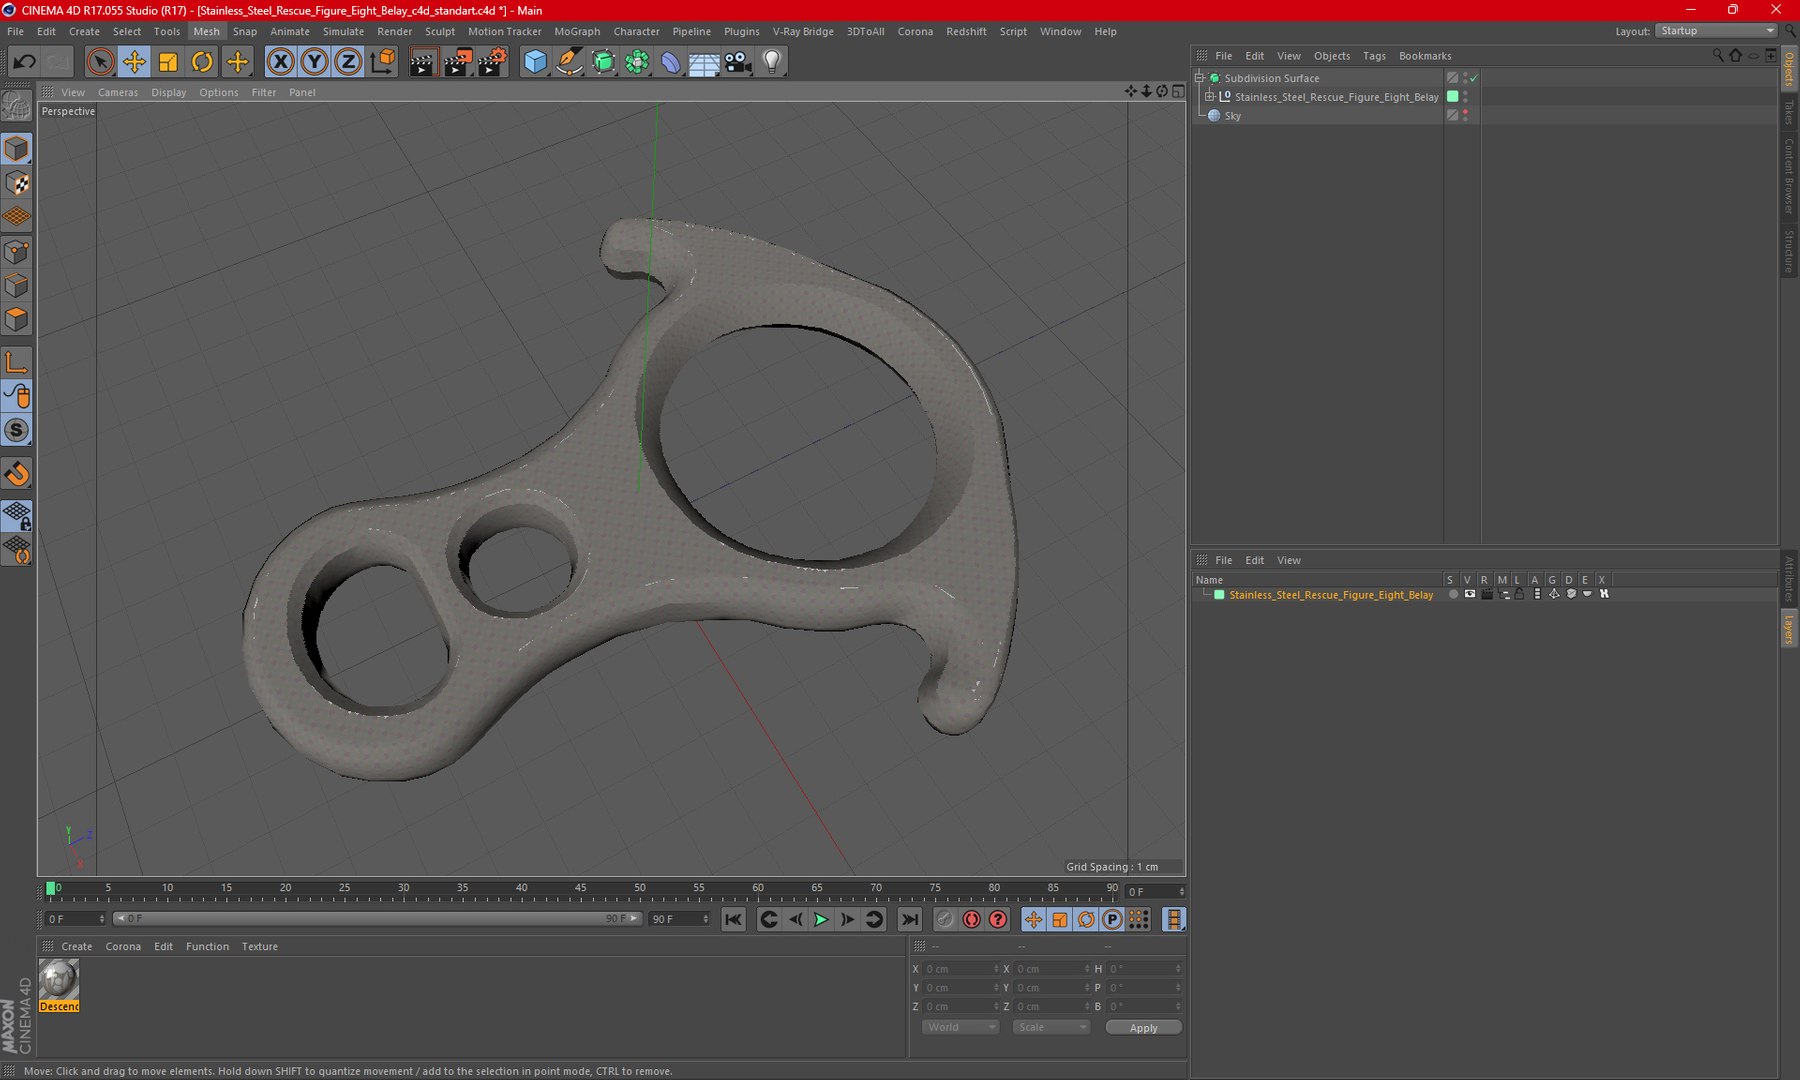Expand the Stainless_Steel_Rescue_Figure_Eight_Belay object tree
This screenshot has width=1800, height=1080.
coord(1209,97)
